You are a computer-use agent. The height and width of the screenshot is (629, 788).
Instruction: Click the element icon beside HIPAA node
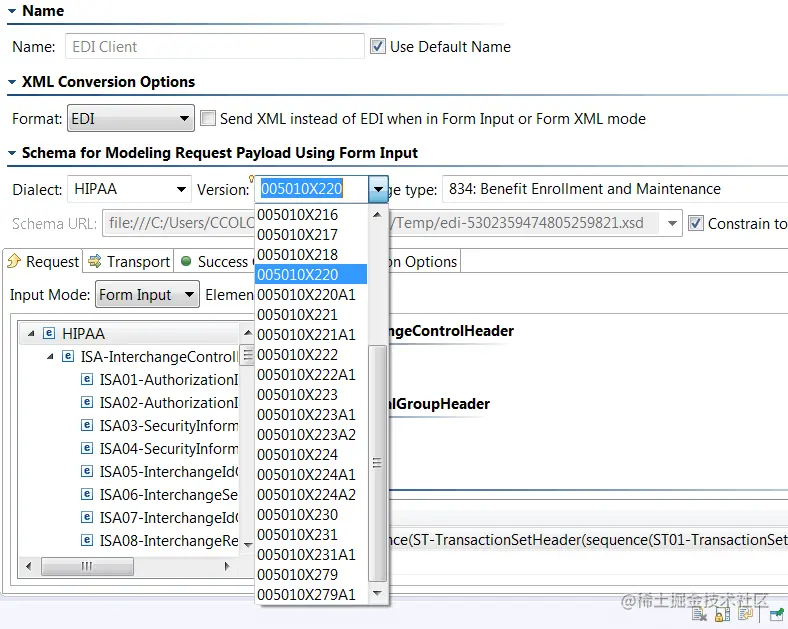pyautogui.click(x=49, y=333)
